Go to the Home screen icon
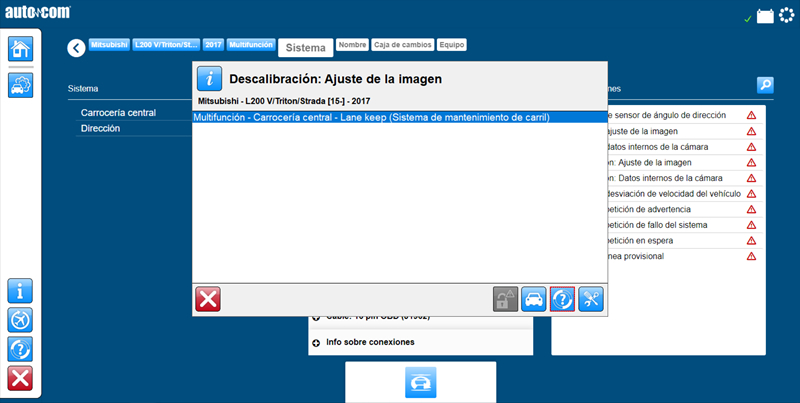The image size is (800, 403). 20,49
